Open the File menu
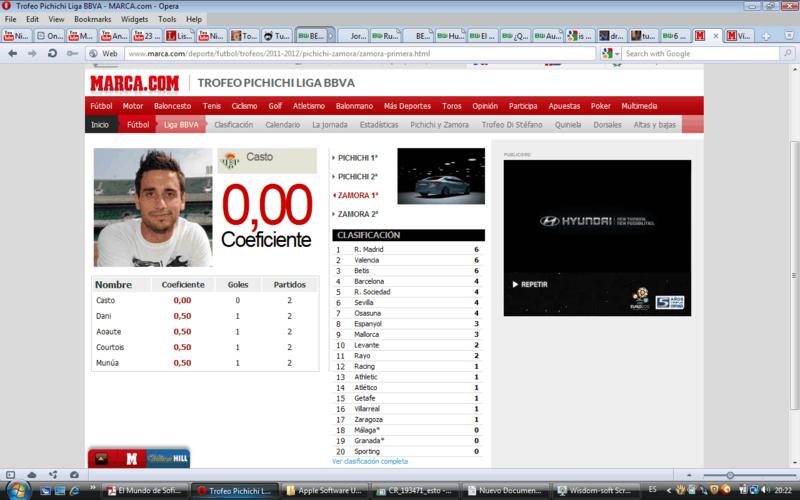800x500 pixels. (x=10, y=19)
